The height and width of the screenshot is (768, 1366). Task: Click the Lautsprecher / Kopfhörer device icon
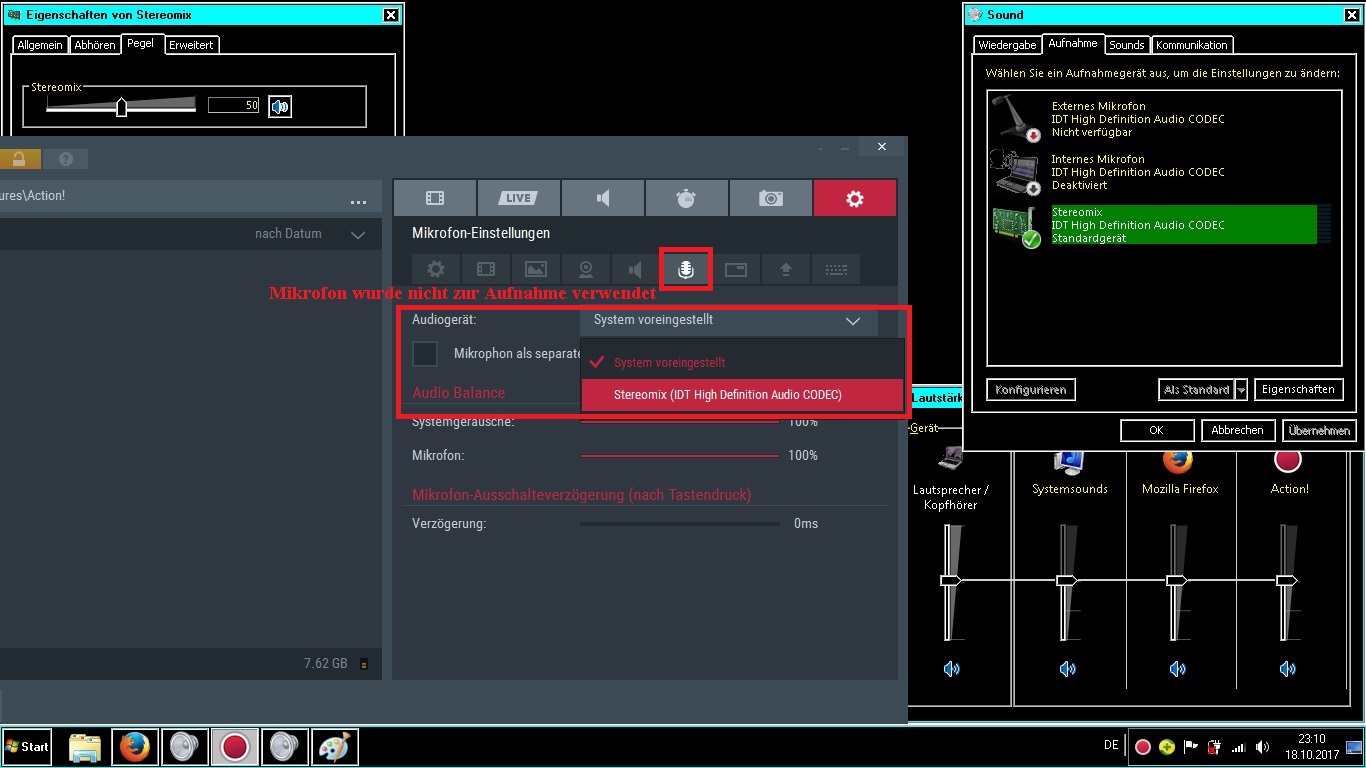[950, 460]
